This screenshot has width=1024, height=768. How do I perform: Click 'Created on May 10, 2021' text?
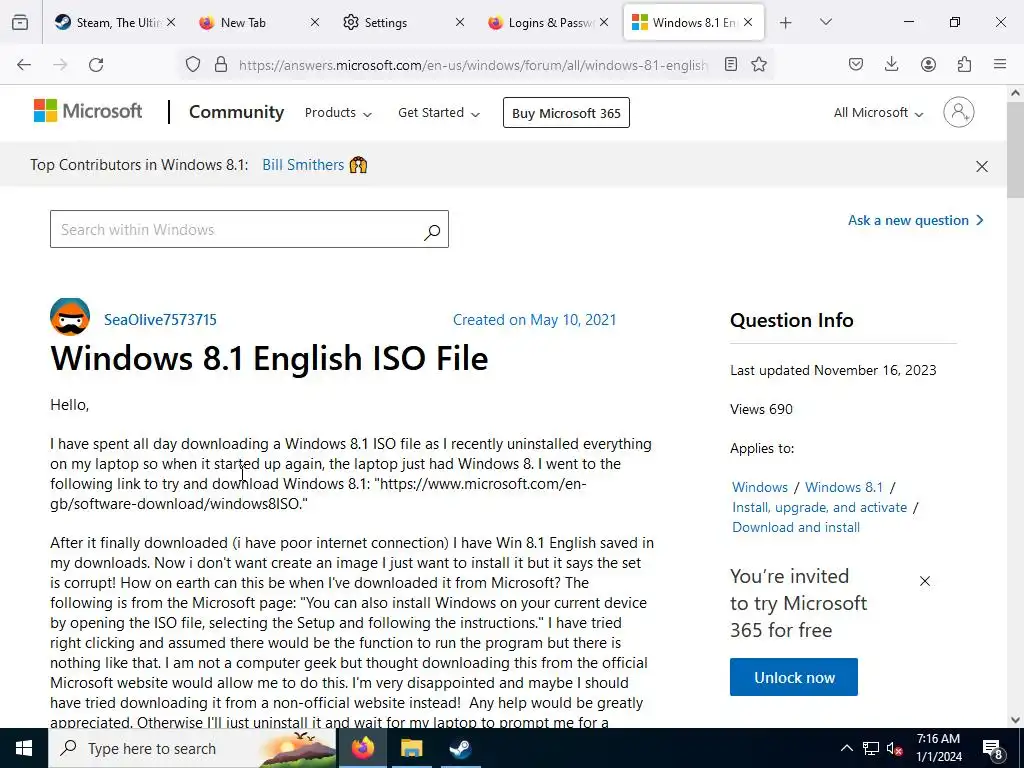click(534, 319)
